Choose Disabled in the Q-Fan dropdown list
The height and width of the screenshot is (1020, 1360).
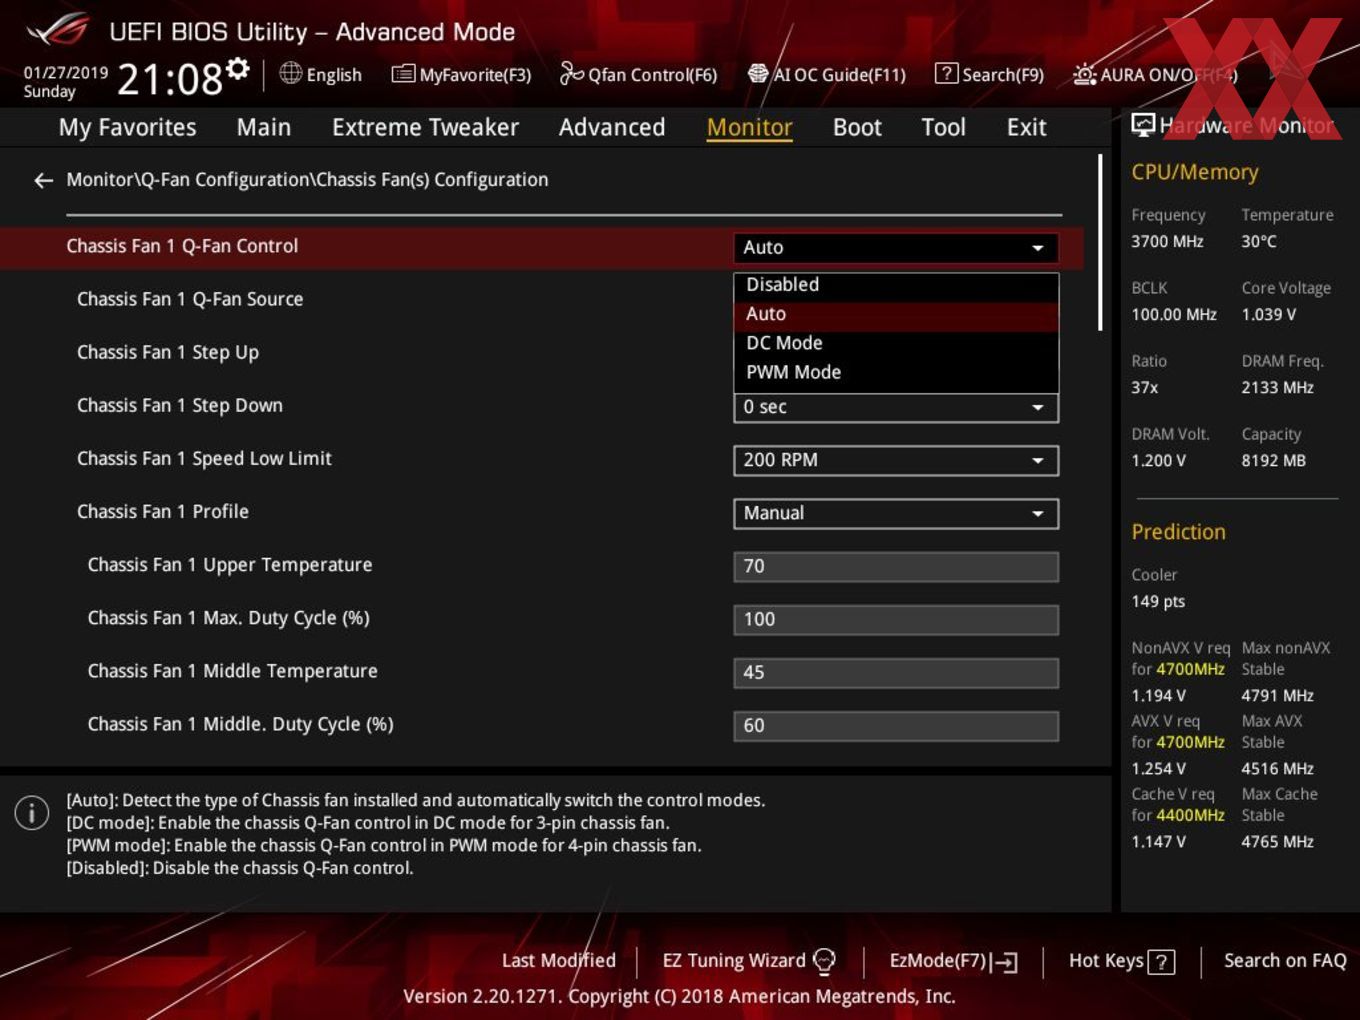(896, 285)
